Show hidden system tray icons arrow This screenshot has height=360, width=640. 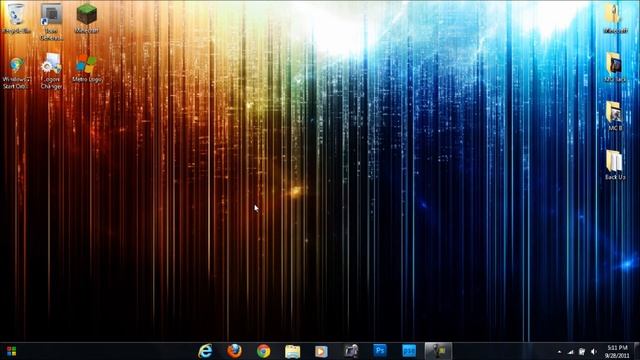point(559,352)
